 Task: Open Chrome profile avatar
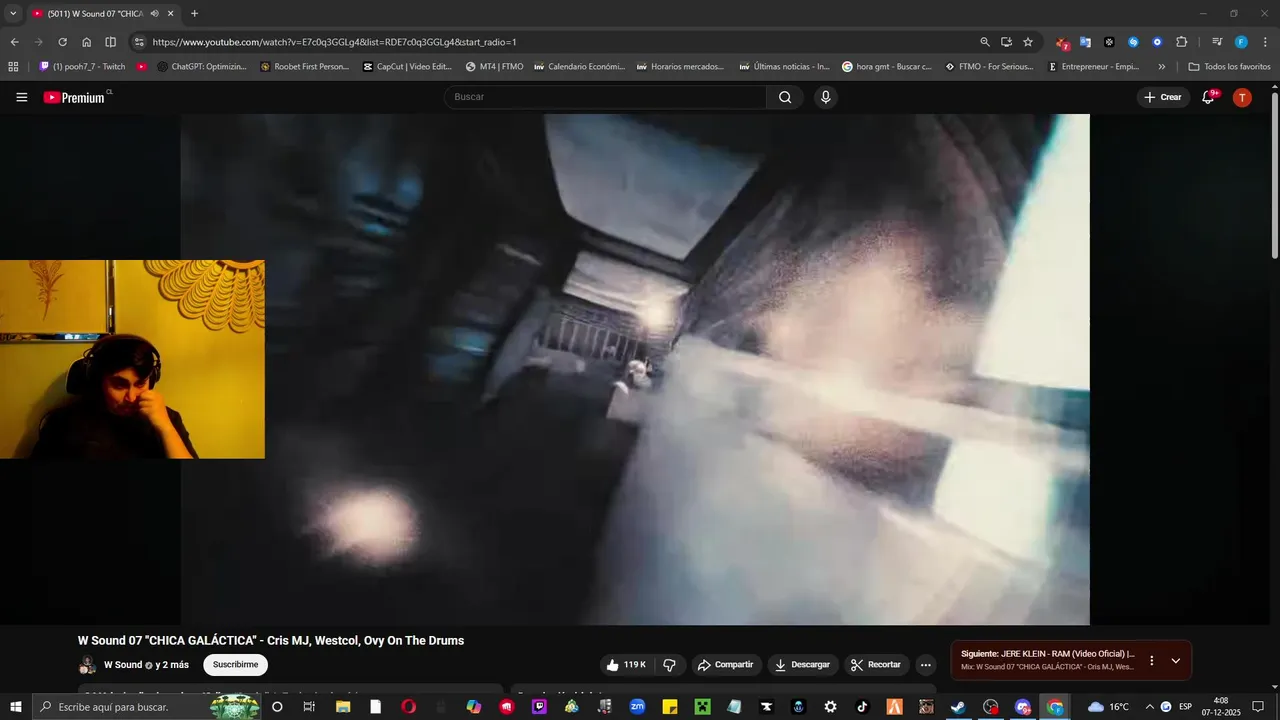1241,42
